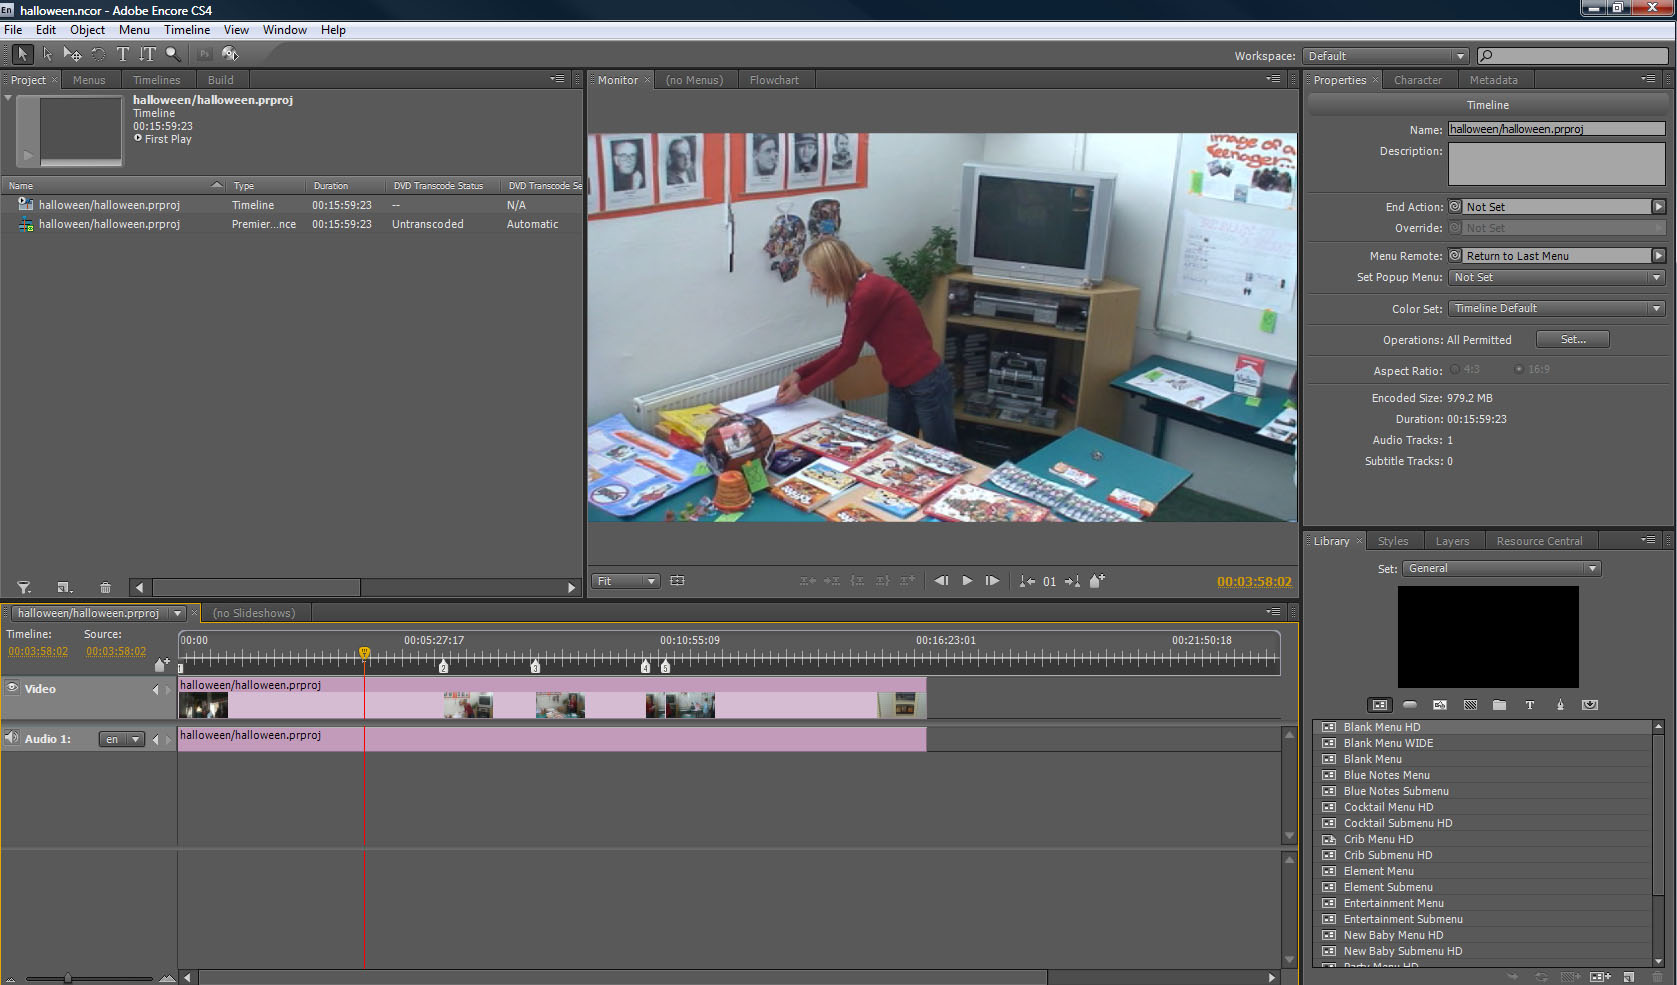Image resolution: width=1677 pixels, height=985 pixels.
Task: Mute the Audio 1 track speaker
Action: point(12,738)
